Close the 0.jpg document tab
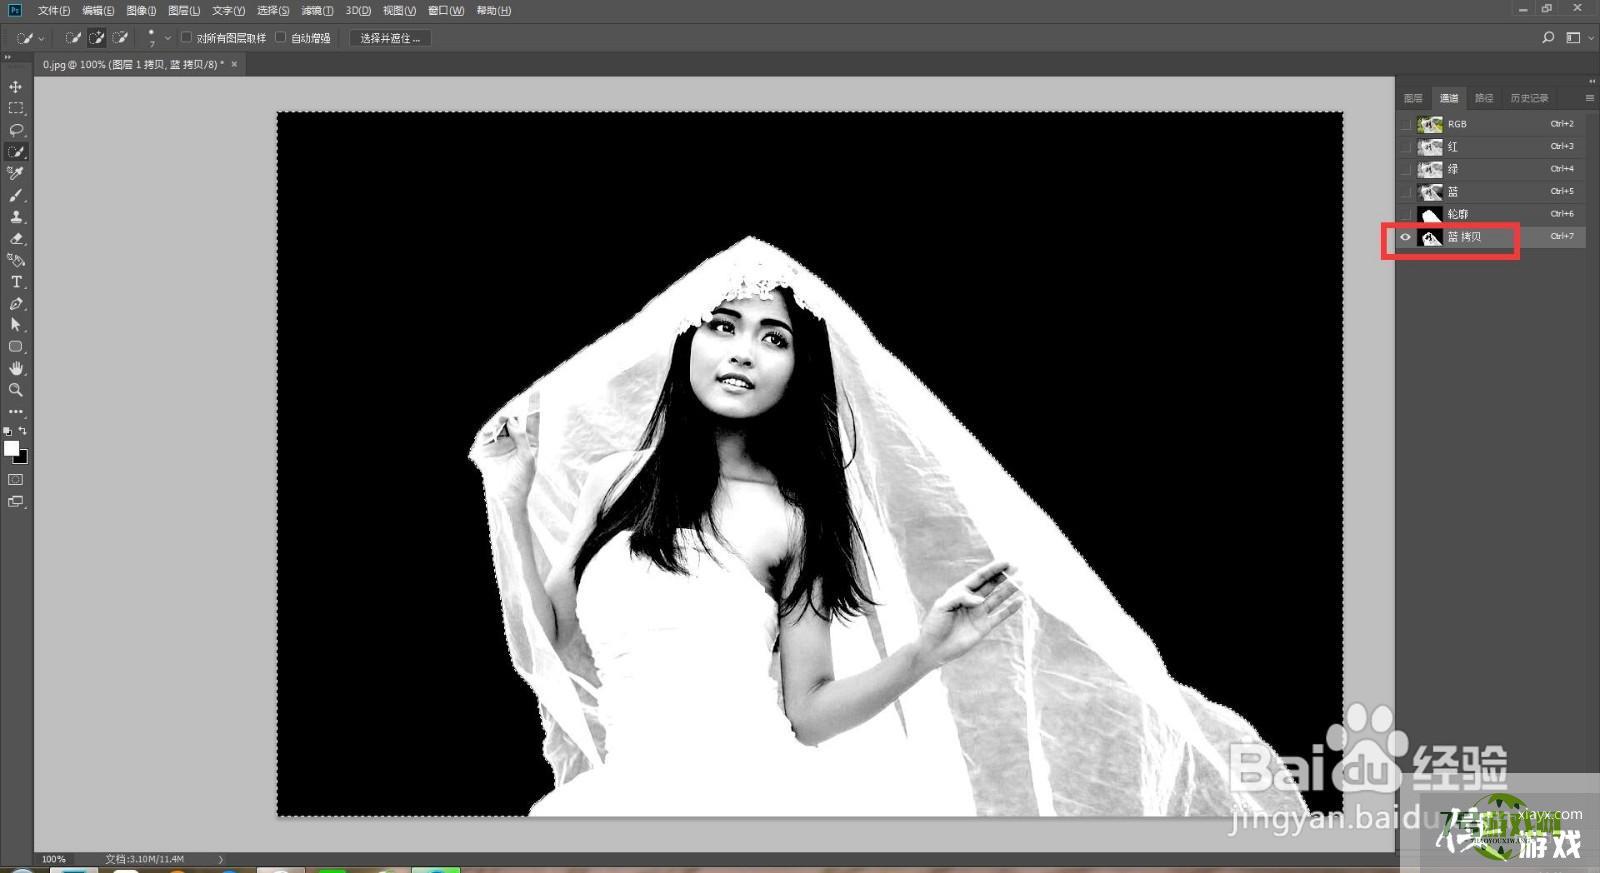 [234, 64]
